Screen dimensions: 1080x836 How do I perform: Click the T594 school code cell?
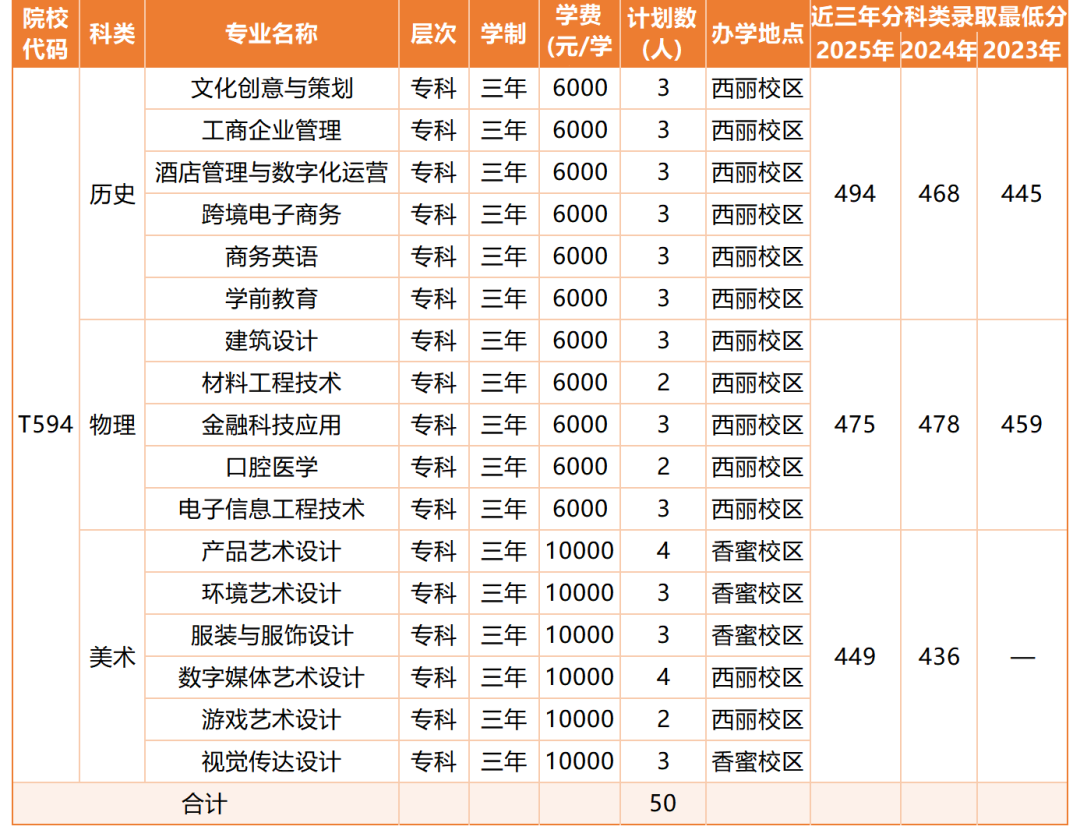tap(45, 425)
